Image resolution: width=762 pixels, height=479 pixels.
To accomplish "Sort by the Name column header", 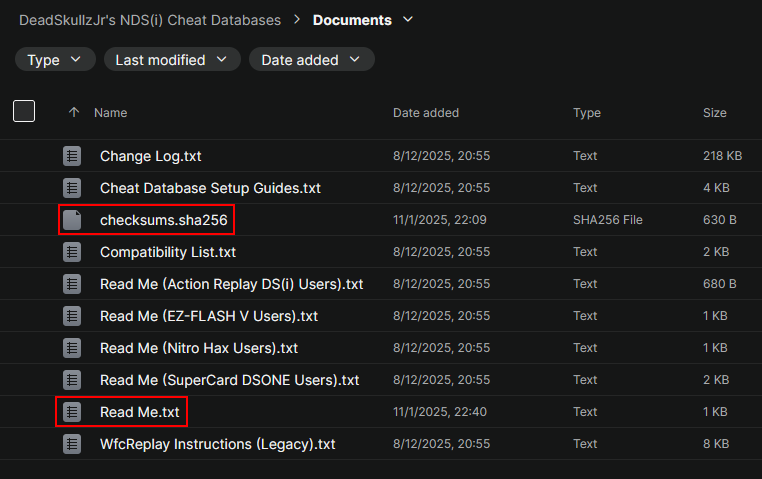I will [111, 113].
